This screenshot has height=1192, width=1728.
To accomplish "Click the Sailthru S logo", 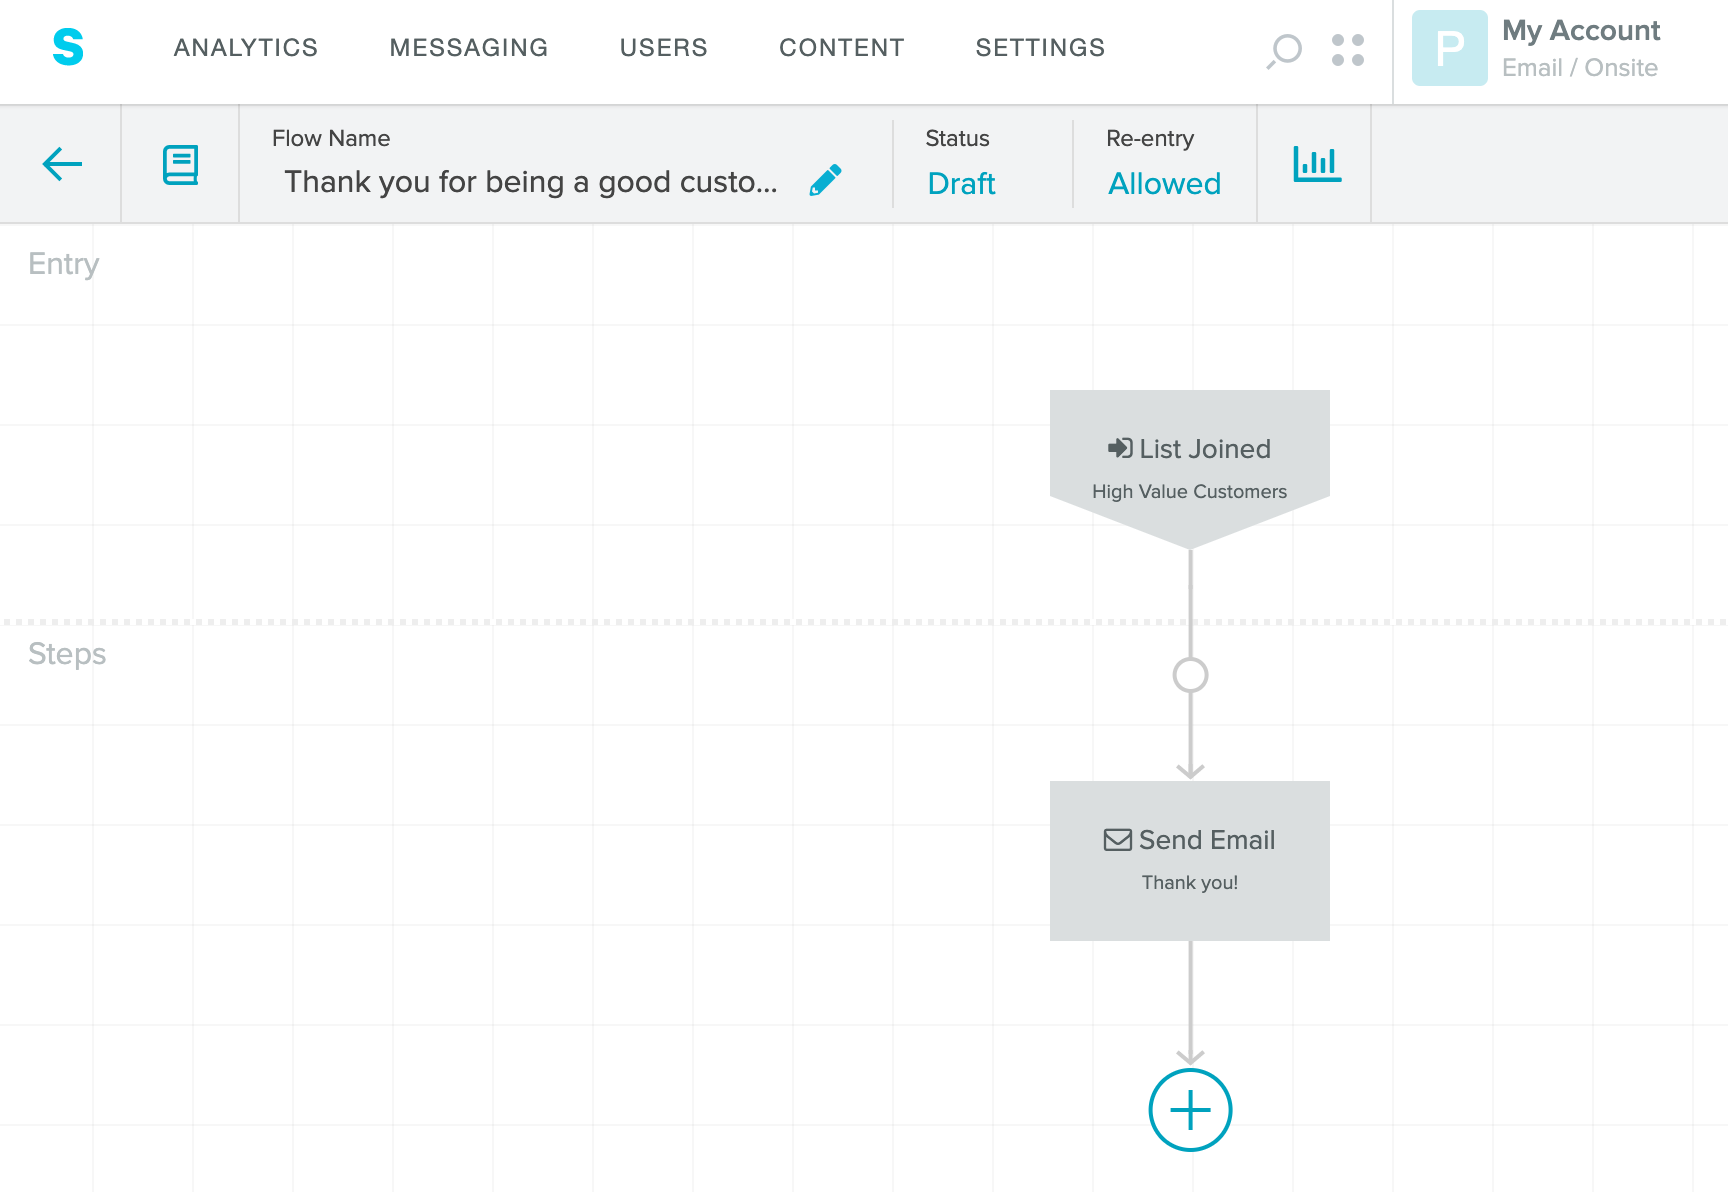I will pyautogui.click(x=68, y=47).
